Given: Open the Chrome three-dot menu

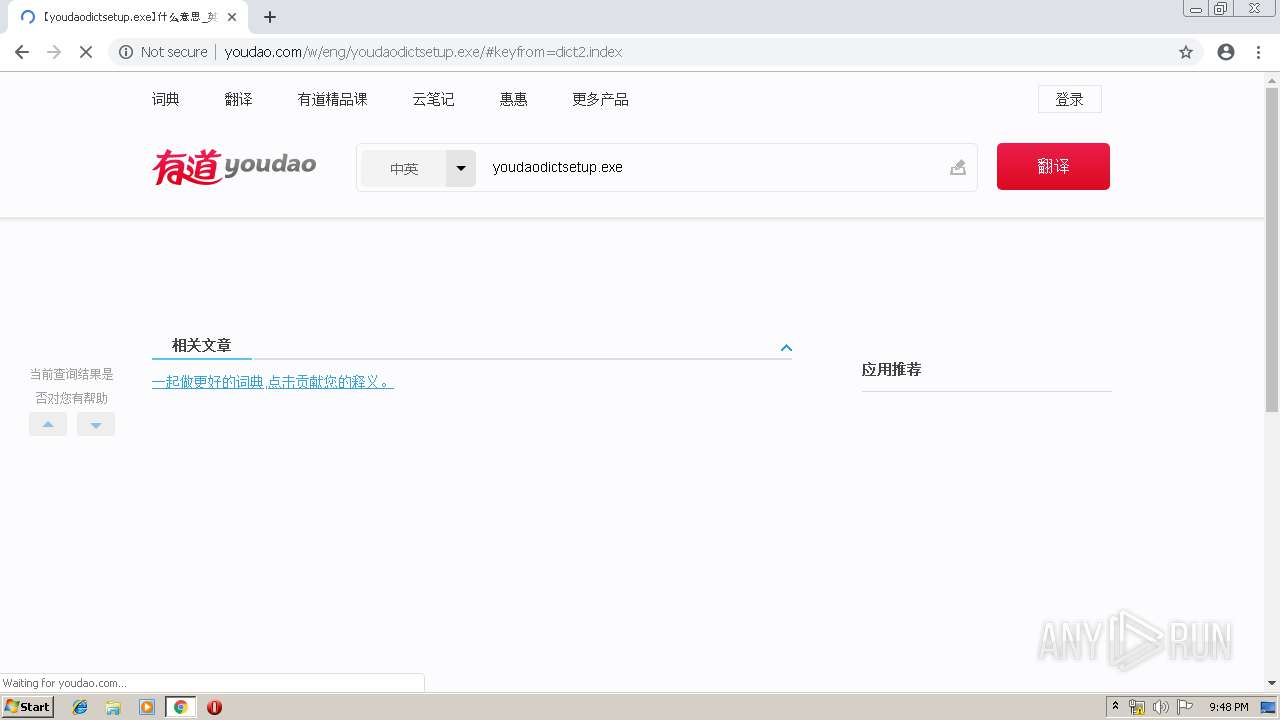Looking at the screenshot, I should (1258, 52).
